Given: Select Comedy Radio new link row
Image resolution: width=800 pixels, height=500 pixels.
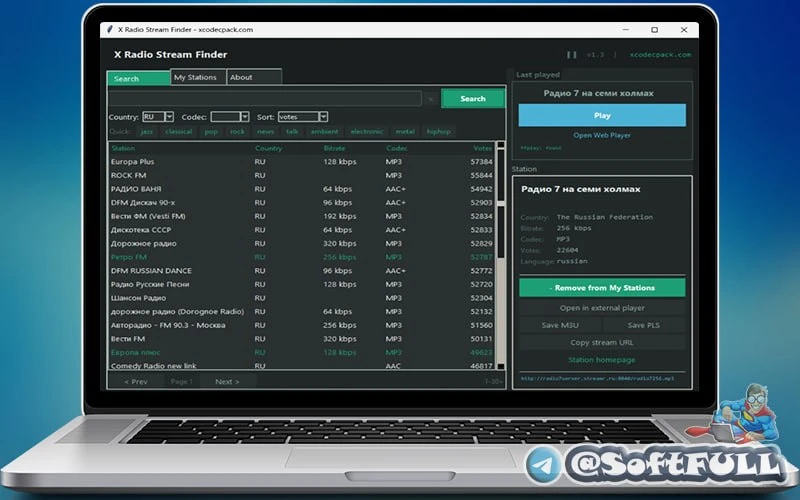Looking at the screenshot, I should tap(302, 365).
